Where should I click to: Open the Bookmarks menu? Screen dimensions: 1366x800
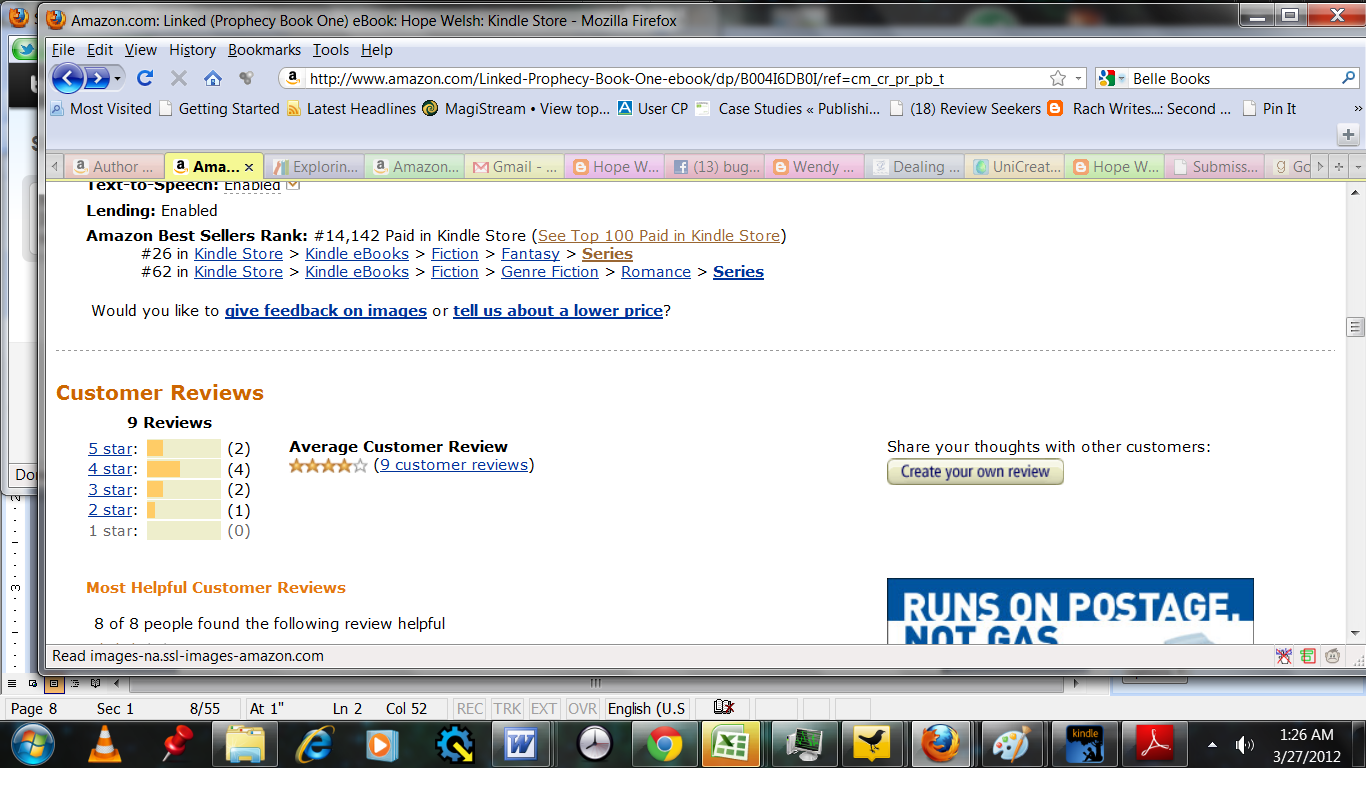point(264,50)
